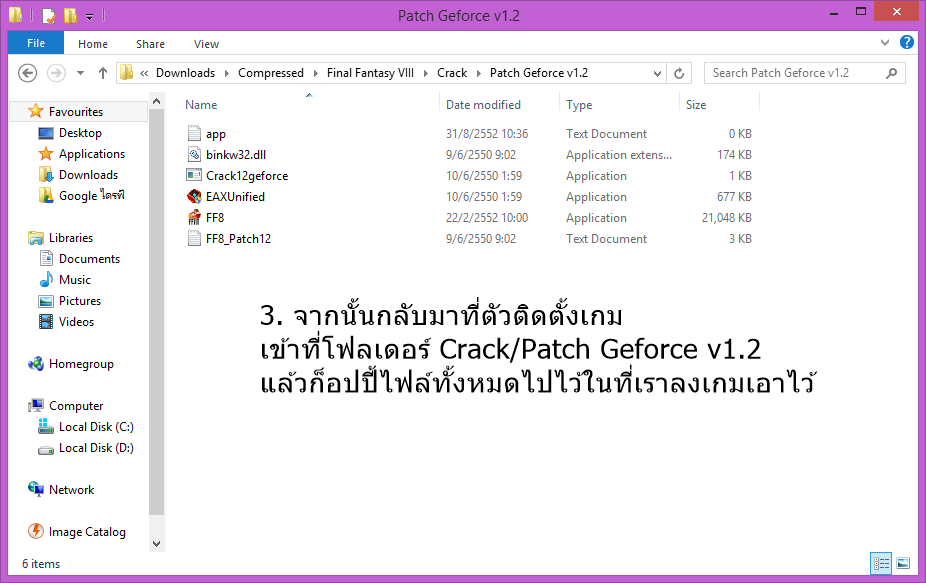Open the File ribbon tab

pos(35,43)
